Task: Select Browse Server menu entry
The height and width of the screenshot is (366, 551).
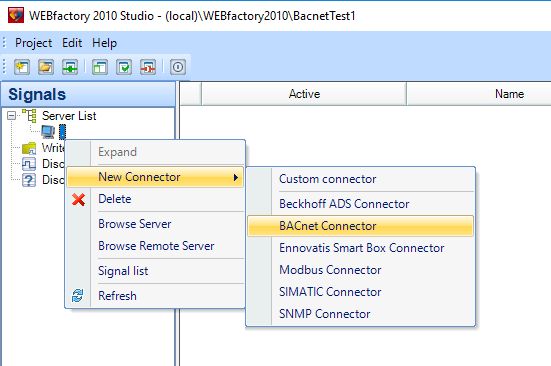Action: [x=155, y=224]
